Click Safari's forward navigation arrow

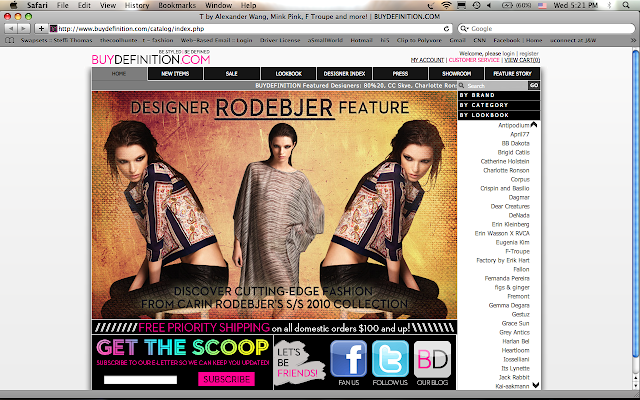(x=24, y=29)
